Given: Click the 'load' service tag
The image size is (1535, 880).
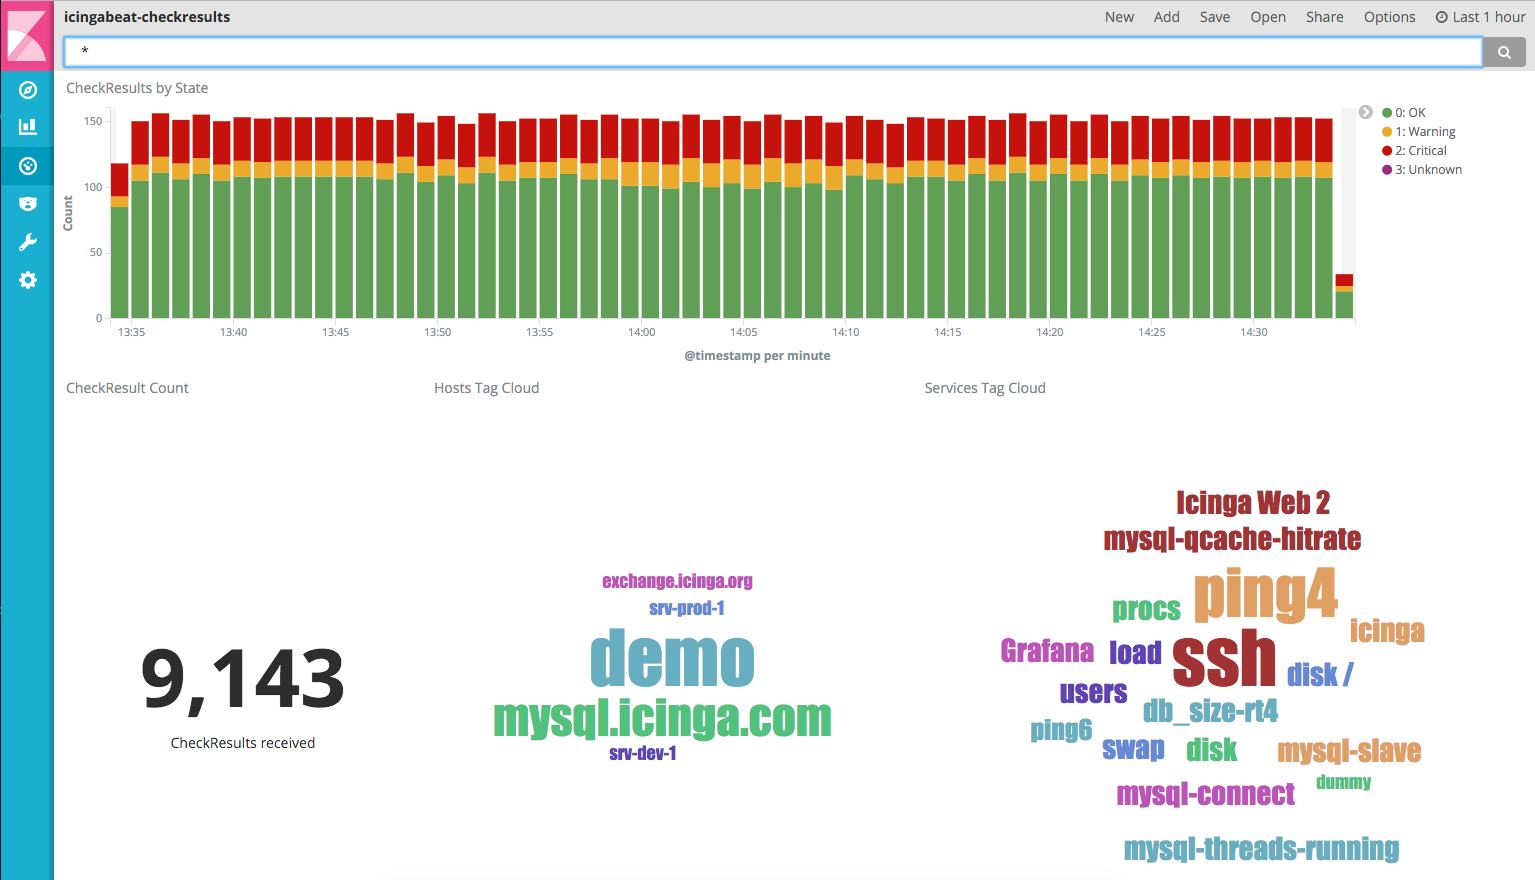Looking at the screenshot, I should click(x=1135, y=653).
